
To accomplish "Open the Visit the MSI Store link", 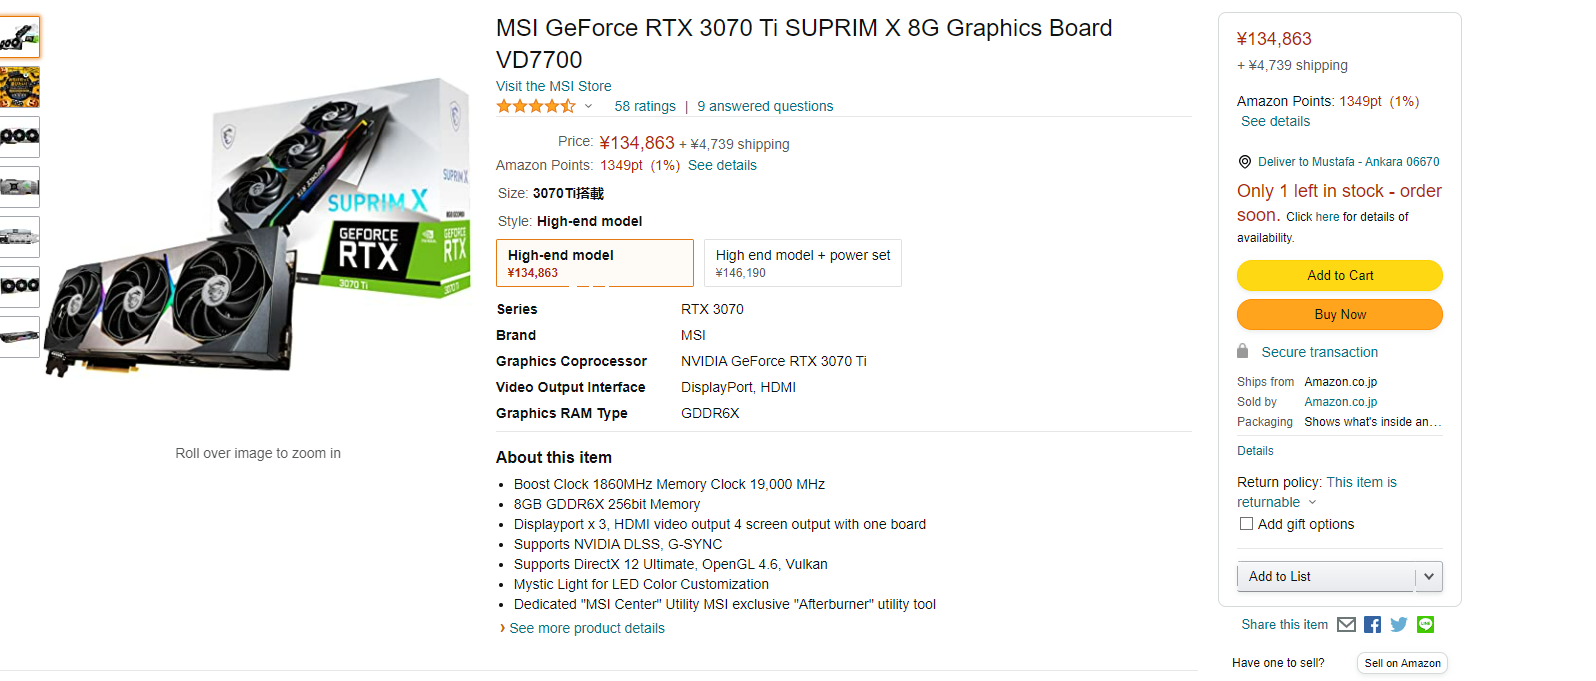I will (x=553, y=87).
